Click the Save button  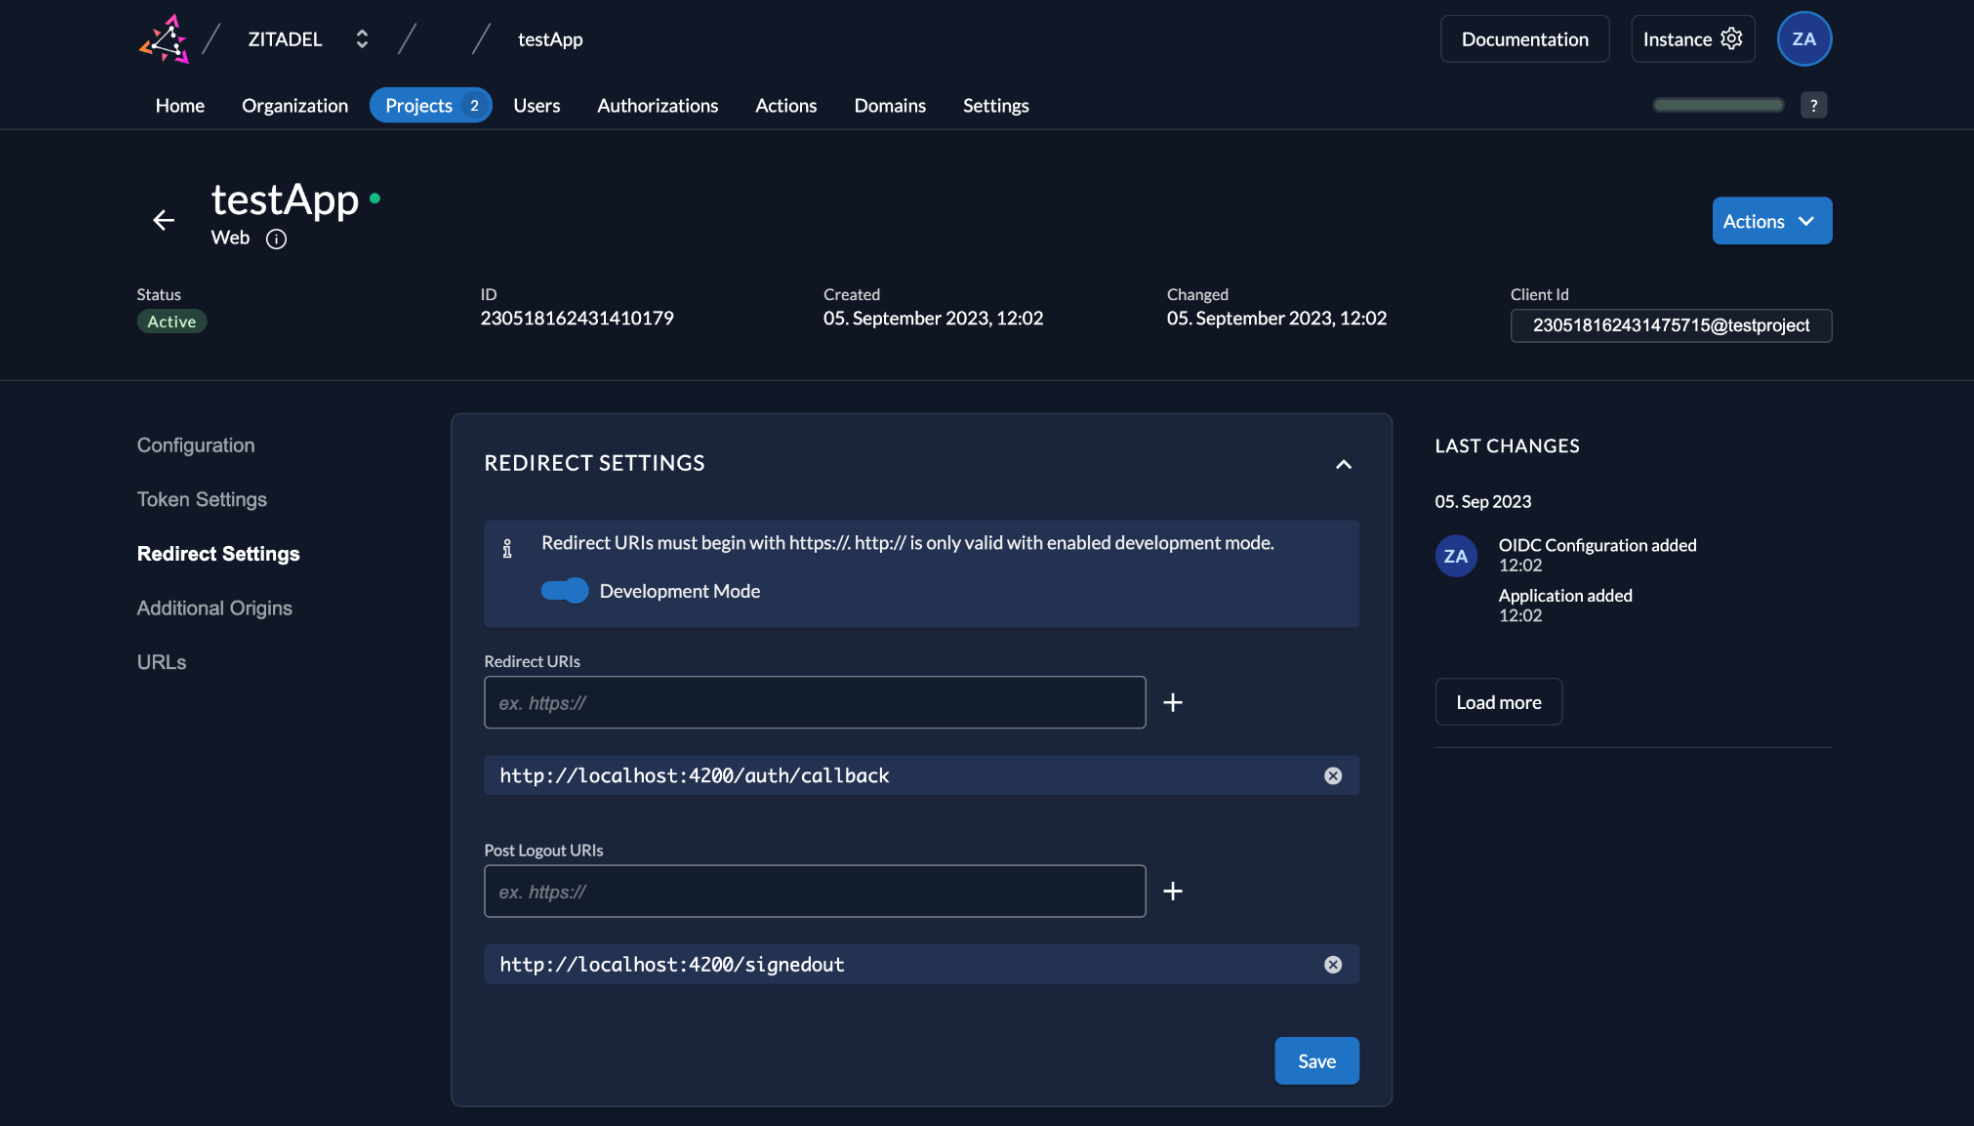tap(1315, 1060)
